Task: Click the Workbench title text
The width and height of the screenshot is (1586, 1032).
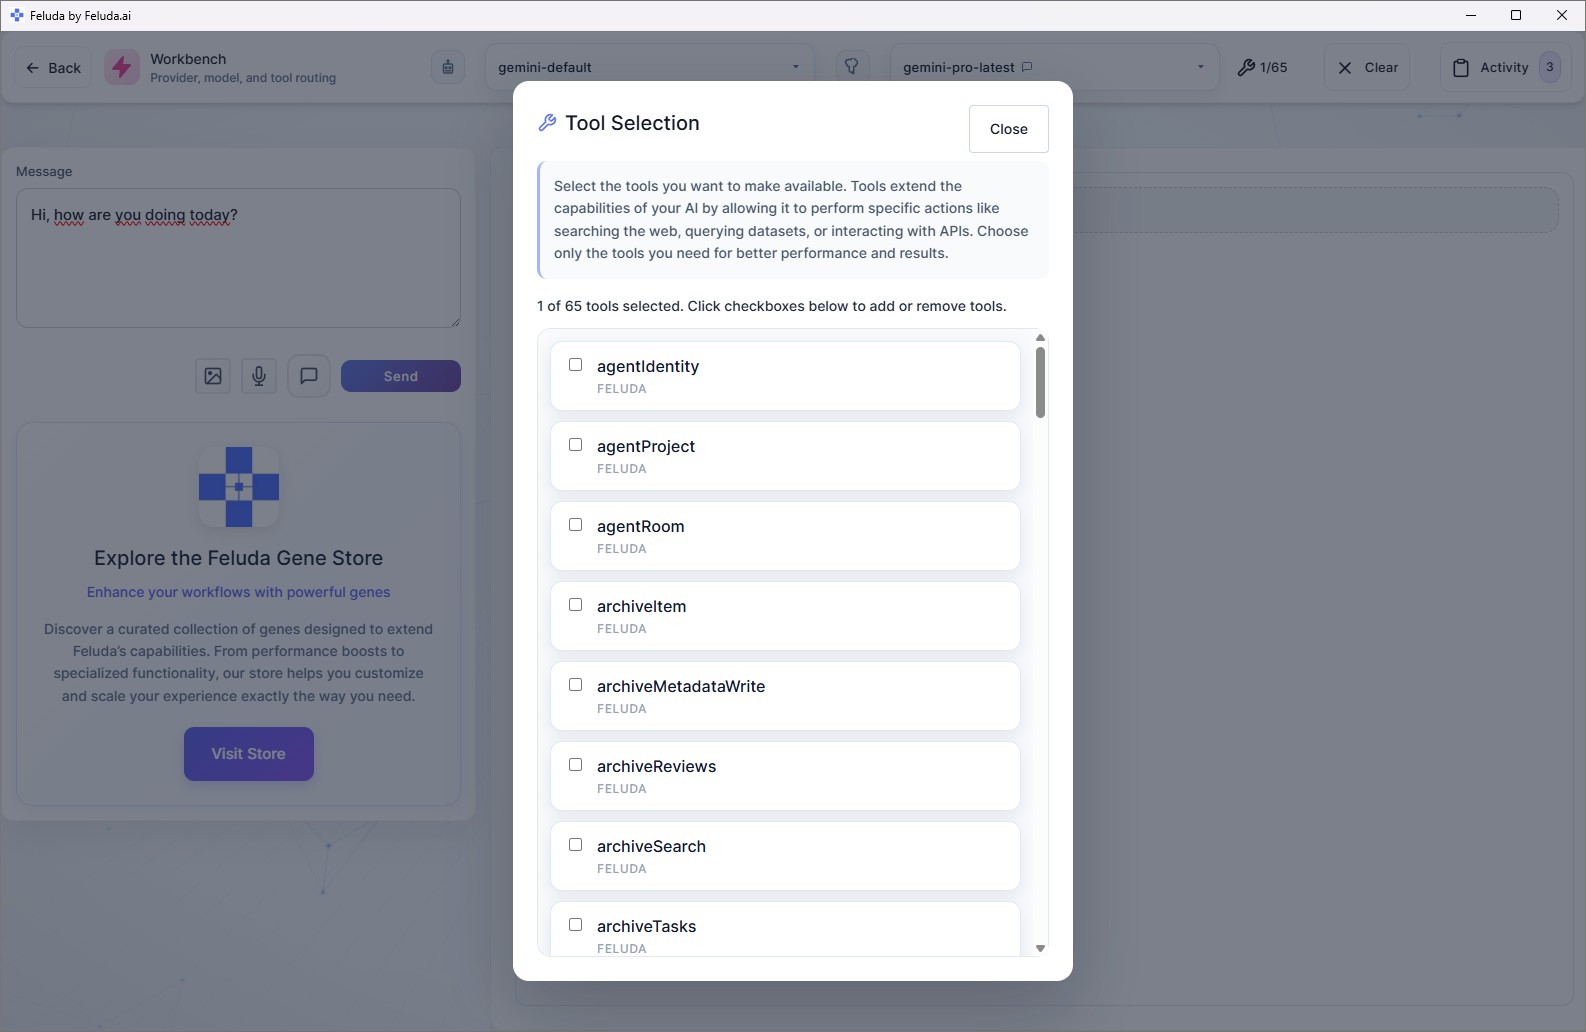Action: tap(188, 59)
